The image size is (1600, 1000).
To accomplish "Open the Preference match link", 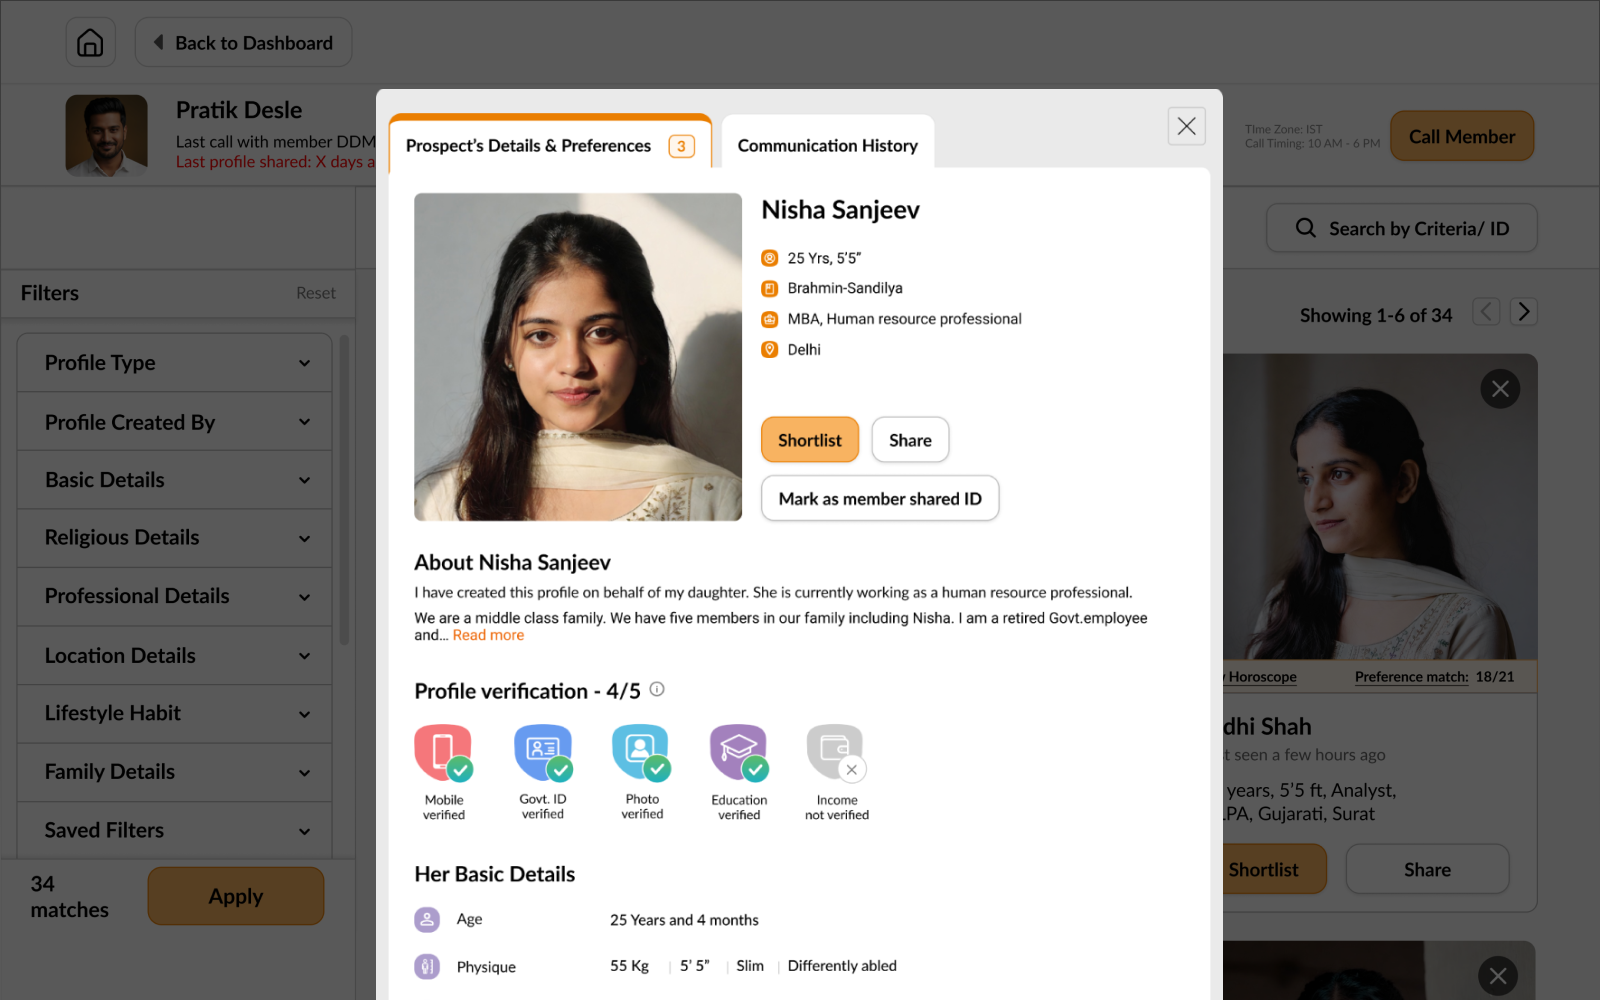I will pyautogui.click(x=1412, y=677).
